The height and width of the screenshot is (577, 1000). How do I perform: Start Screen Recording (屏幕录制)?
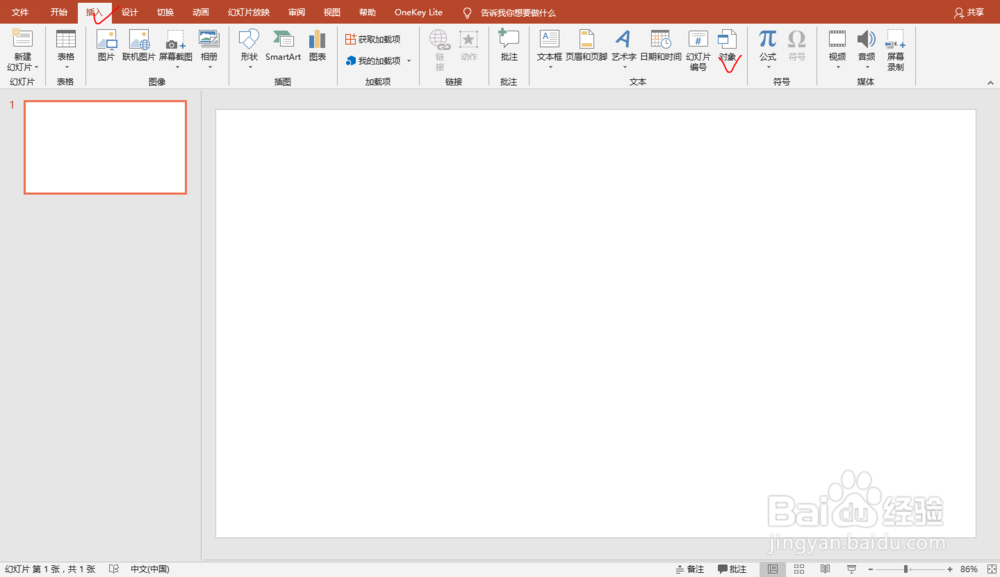pos(895,49)
